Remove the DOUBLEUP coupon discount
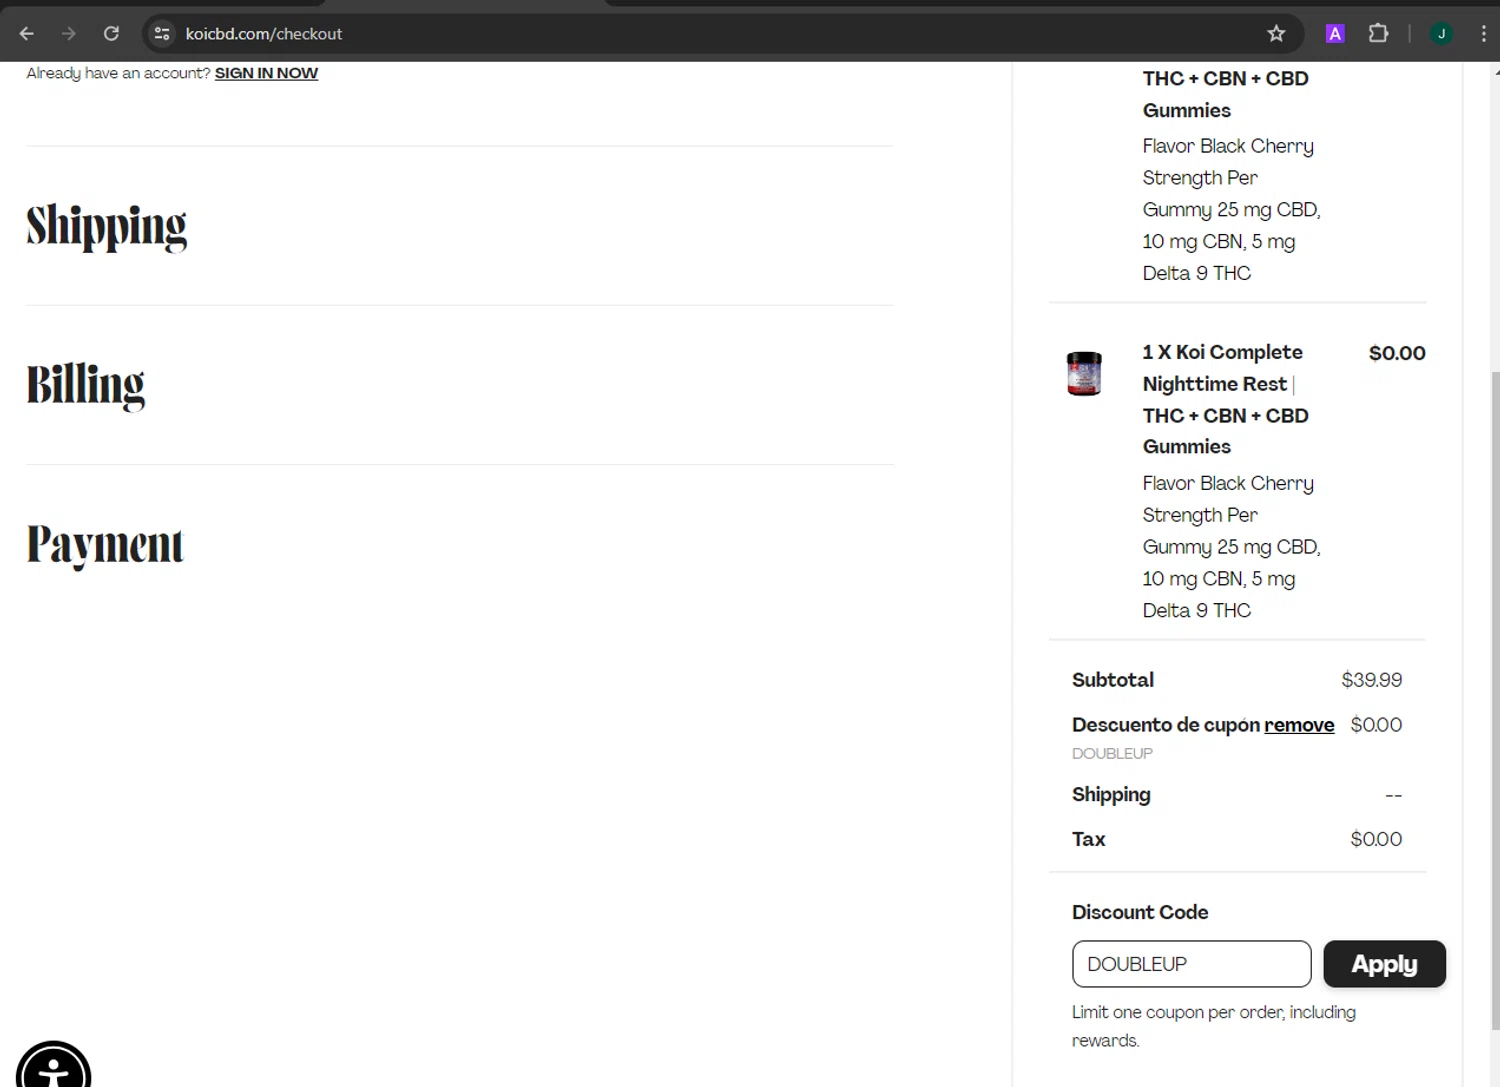This screenshot has width=1500, height=1087. click(x=1299, y=725)
